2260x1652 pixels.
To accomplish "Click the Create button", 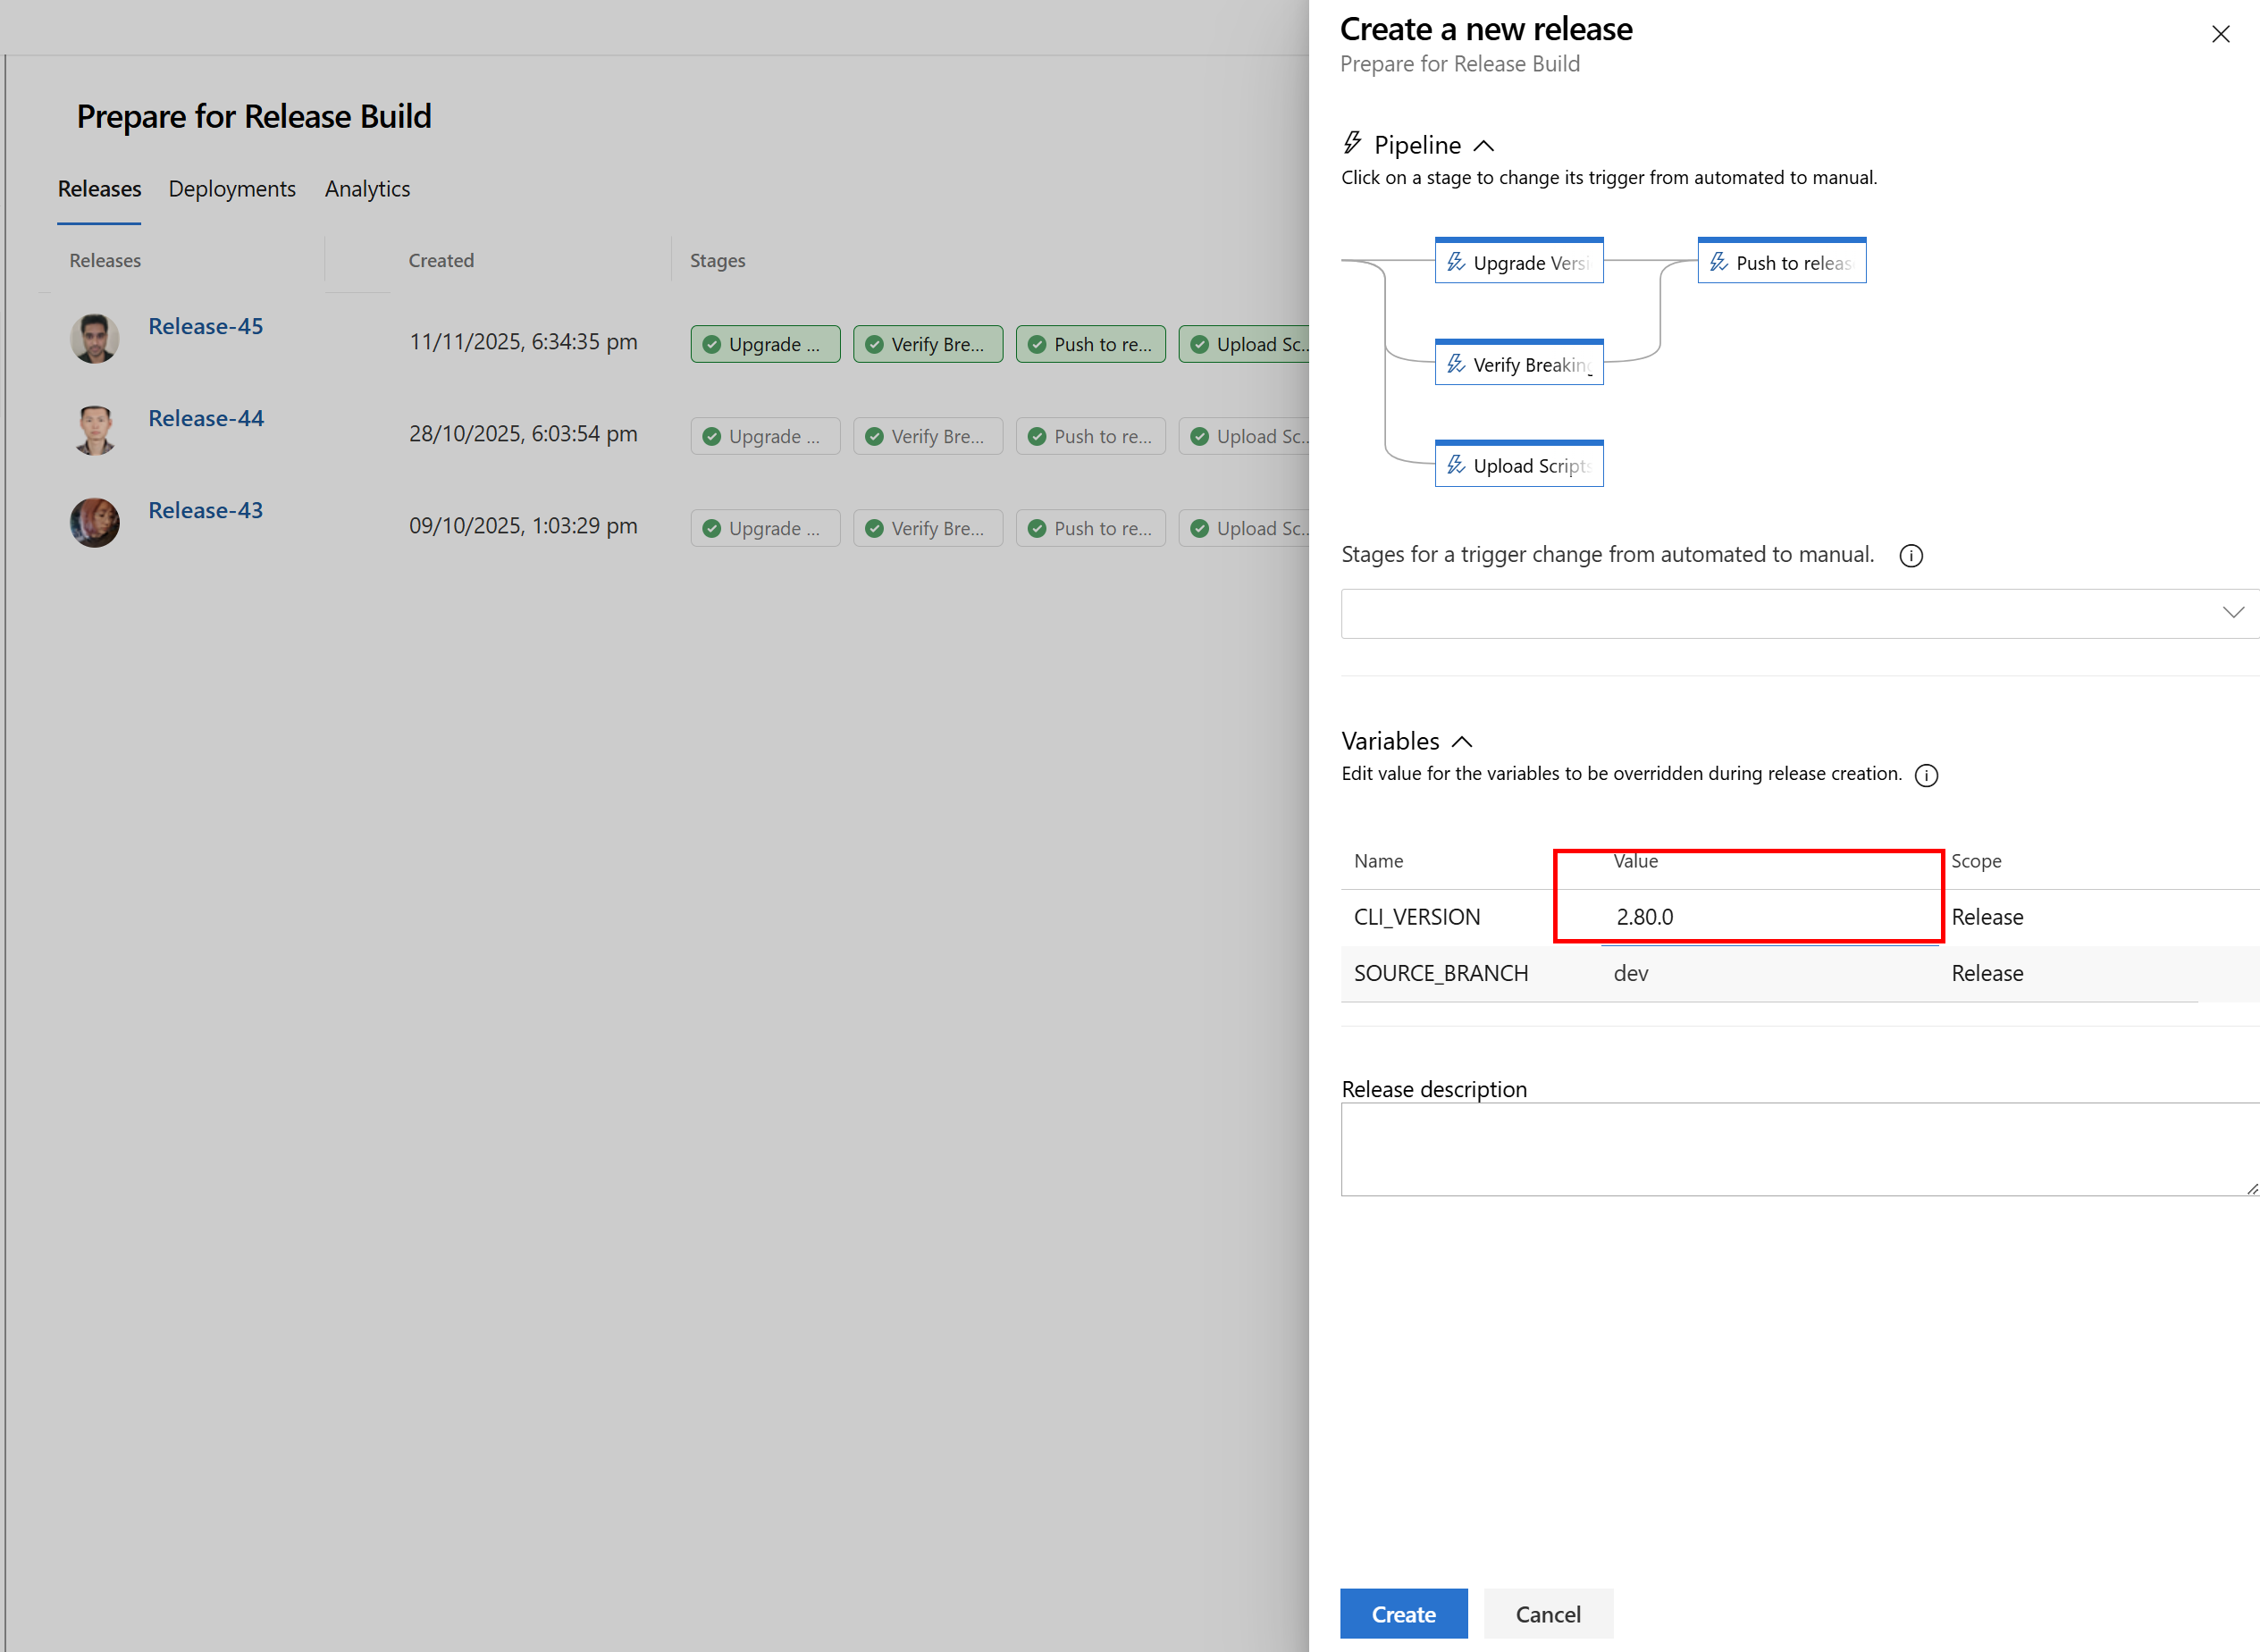I will pyautogui.click(x=1403, y=1613).
